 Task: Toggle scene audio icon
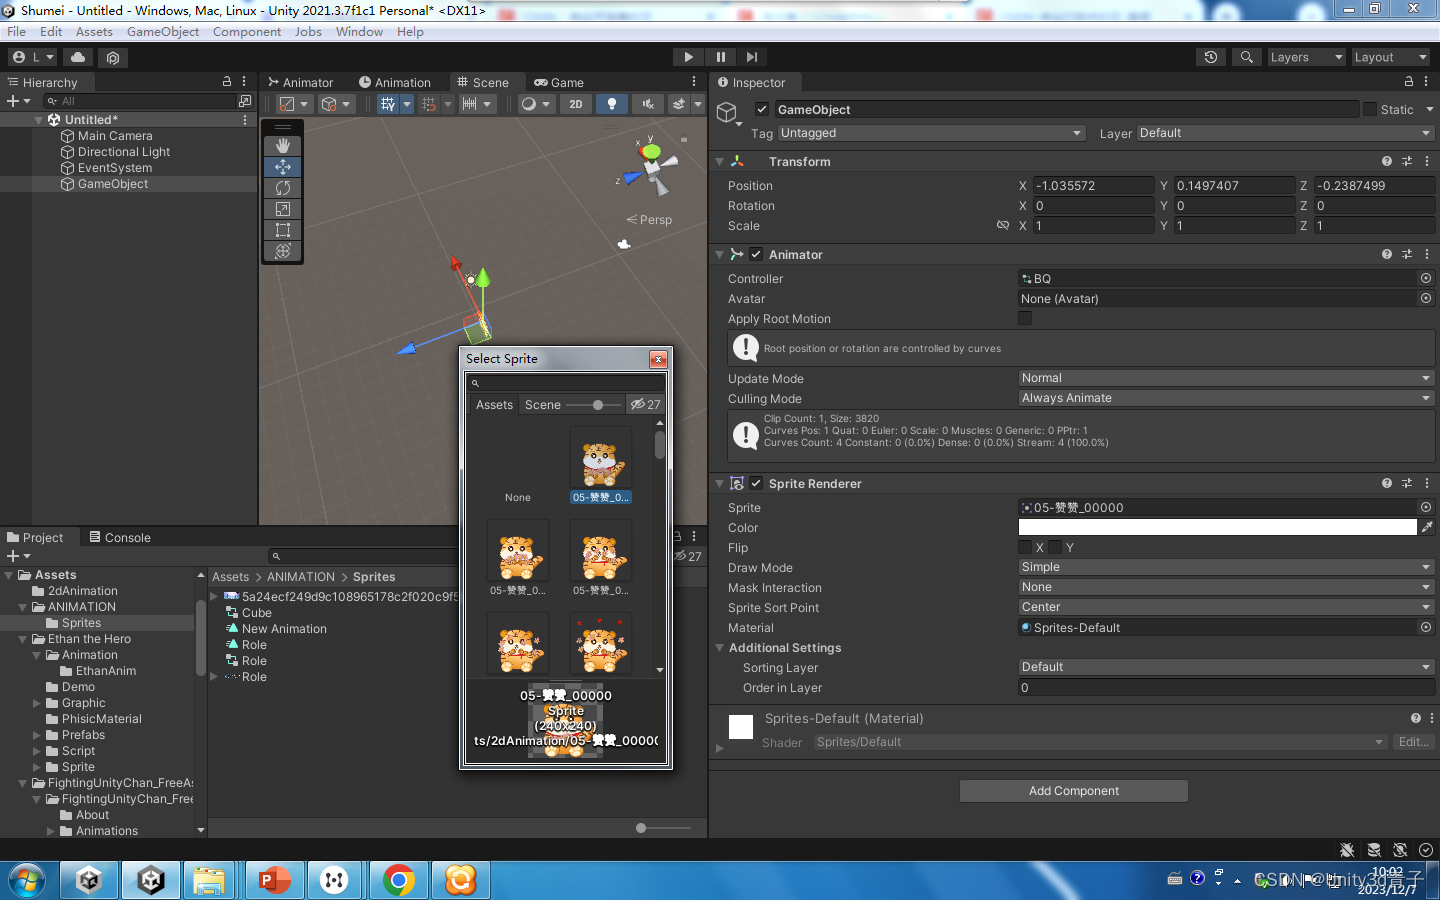pyautogui.click(x=648, y=104)
